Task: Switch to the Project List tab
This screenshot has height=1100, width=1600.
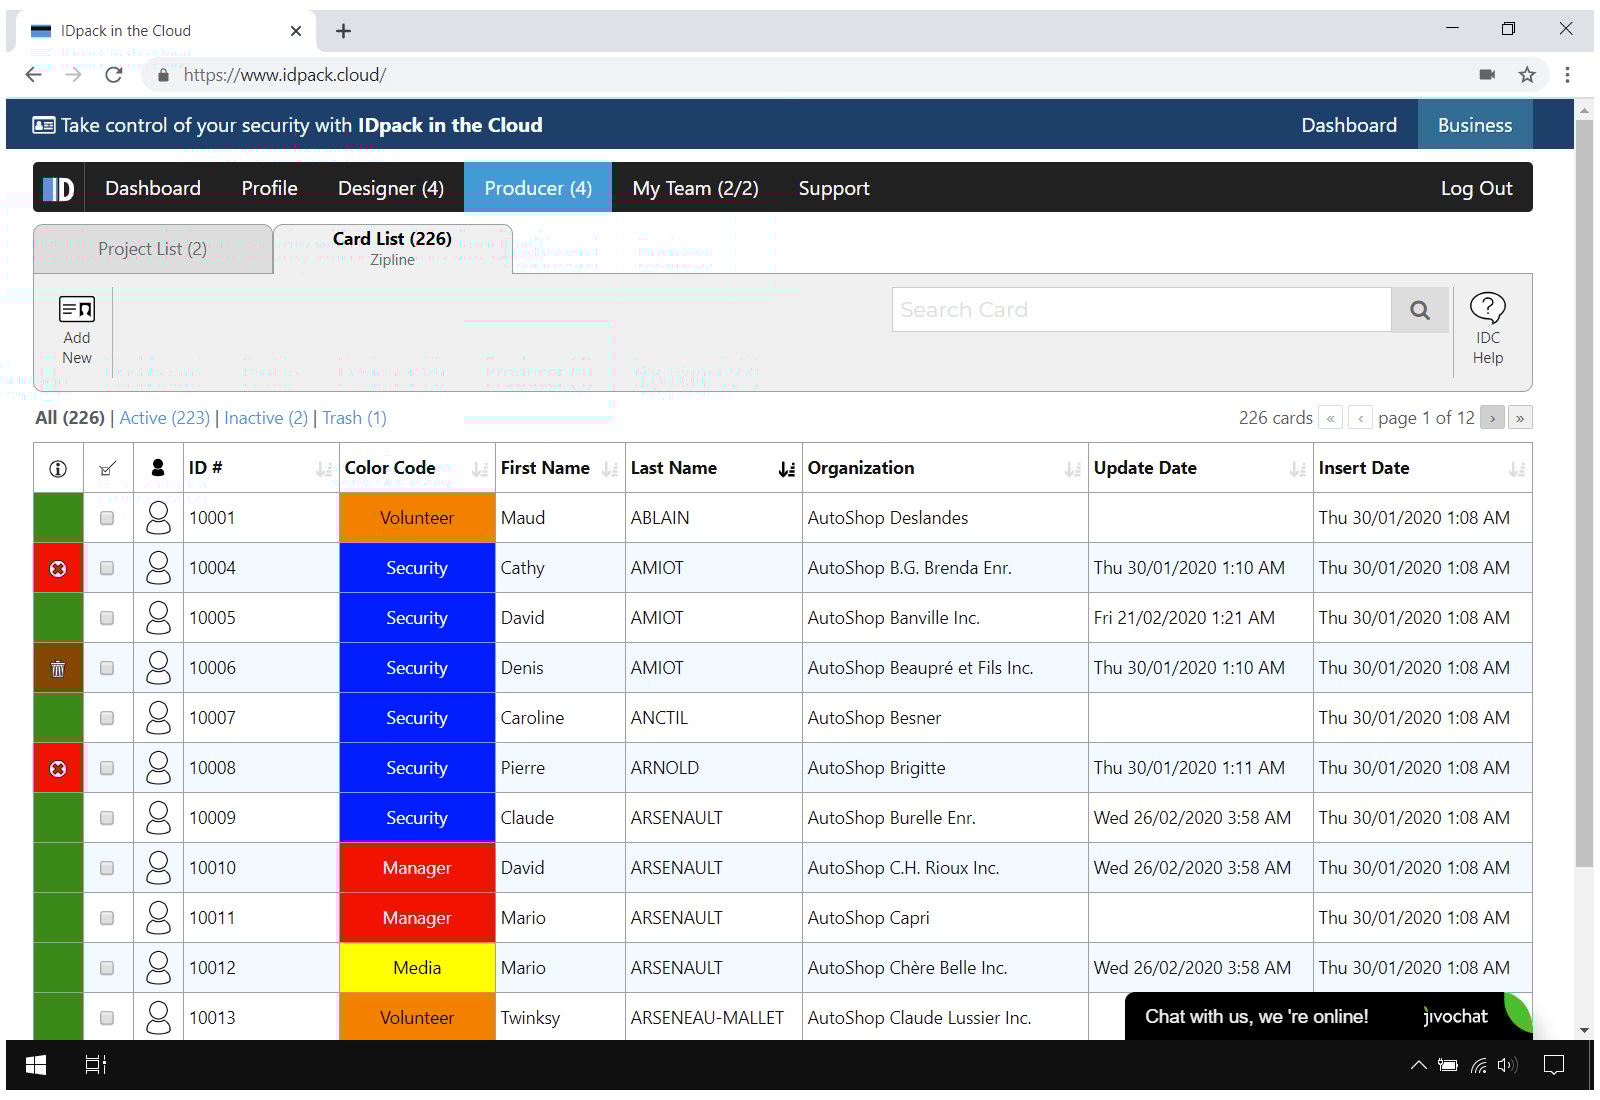Action: click(152, 249)
